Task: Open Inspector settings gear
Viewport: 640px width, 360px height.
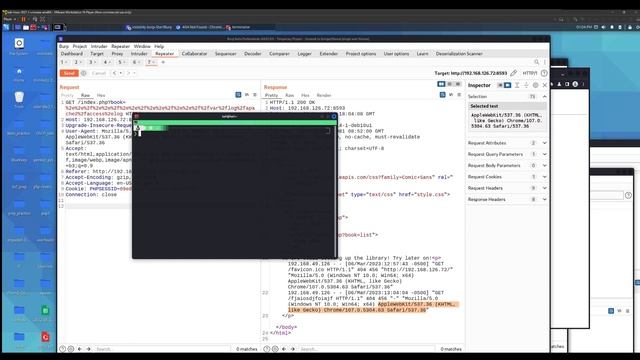Action: coord(536,85)
